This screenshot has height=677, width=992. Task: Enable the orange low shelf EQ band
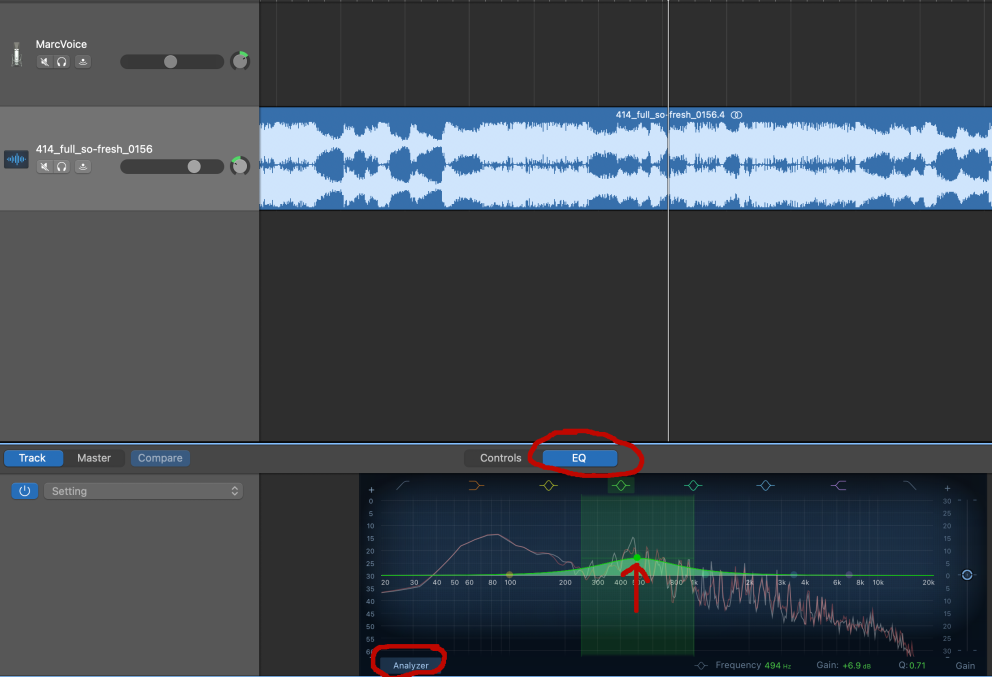tap(476, 485)
